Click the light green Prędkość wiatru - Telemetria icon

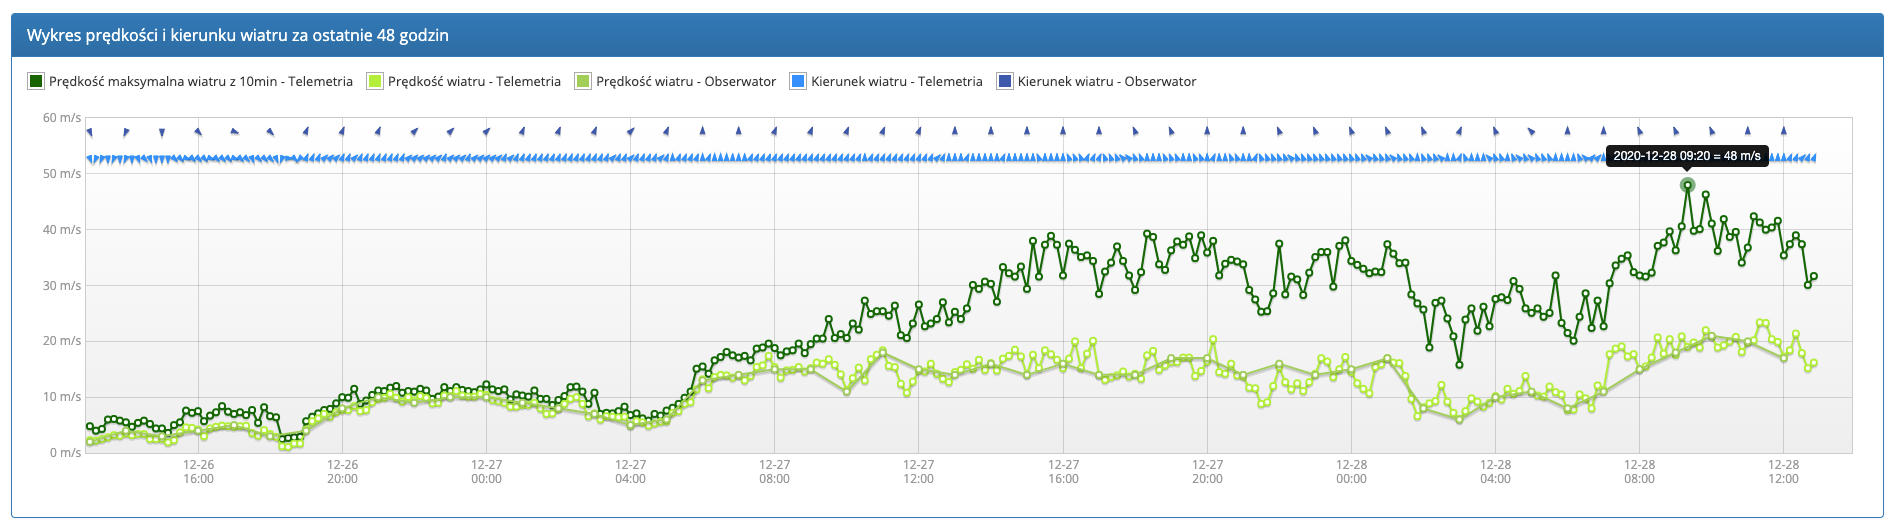pos(375,82)
